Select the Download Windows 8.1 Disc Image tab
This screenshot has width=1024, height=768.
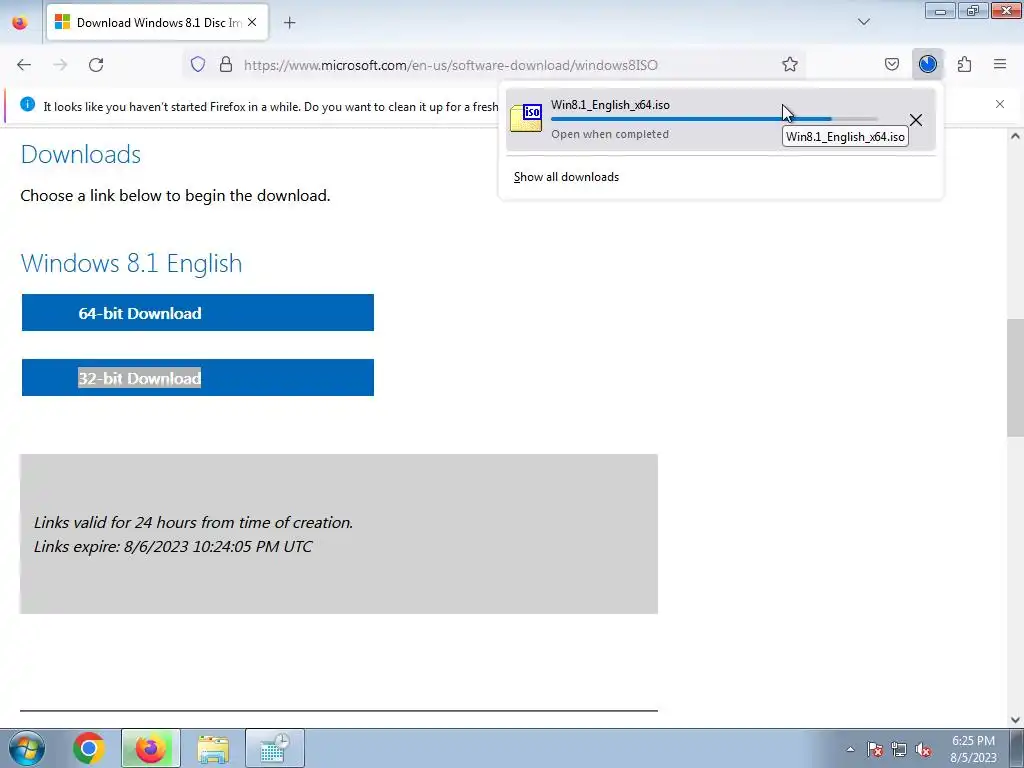[x=157, y=22]
